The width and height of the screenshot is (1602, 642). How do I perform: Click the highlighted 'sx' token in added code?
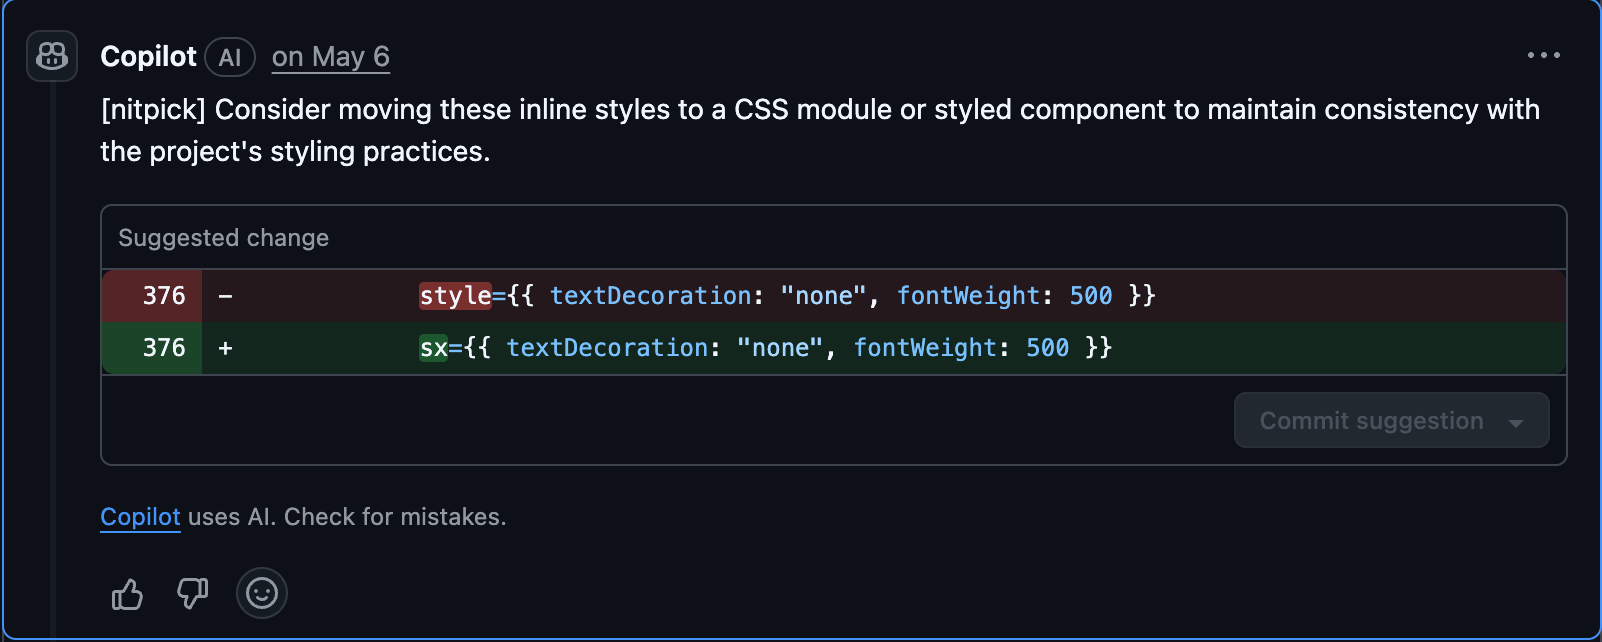[x=433, y=348]
